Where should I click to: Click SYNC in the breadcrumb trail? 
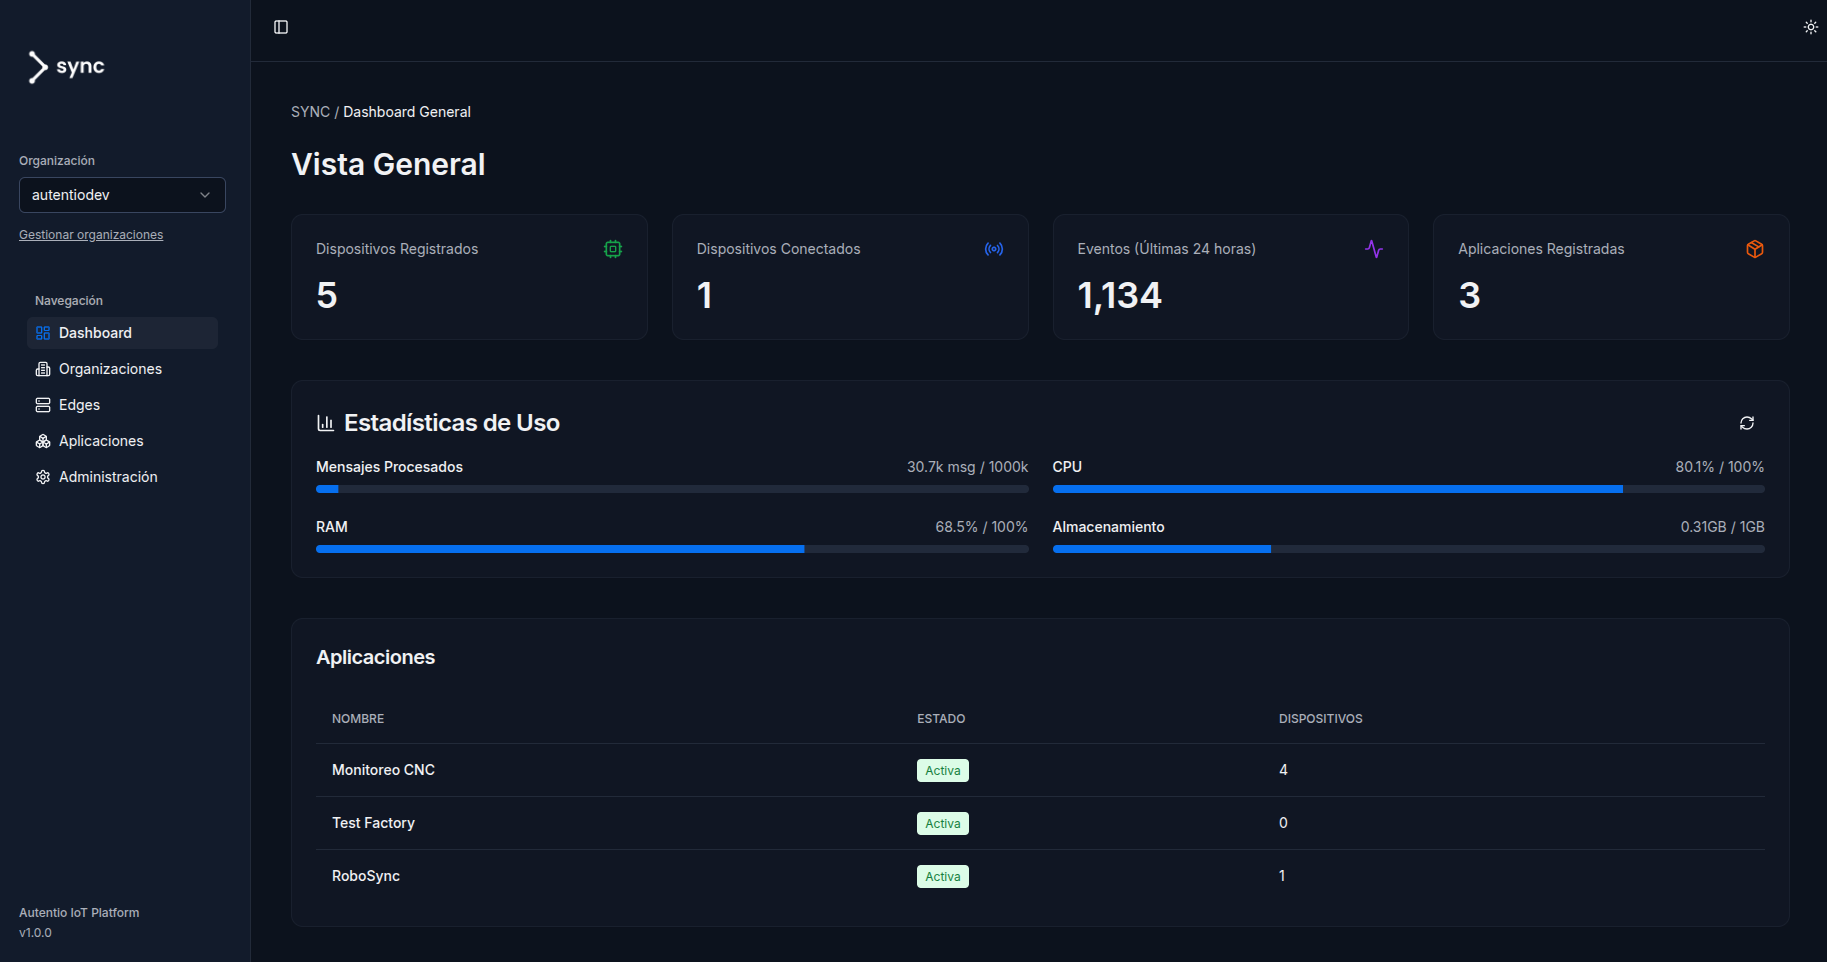[x=310, y=111]
